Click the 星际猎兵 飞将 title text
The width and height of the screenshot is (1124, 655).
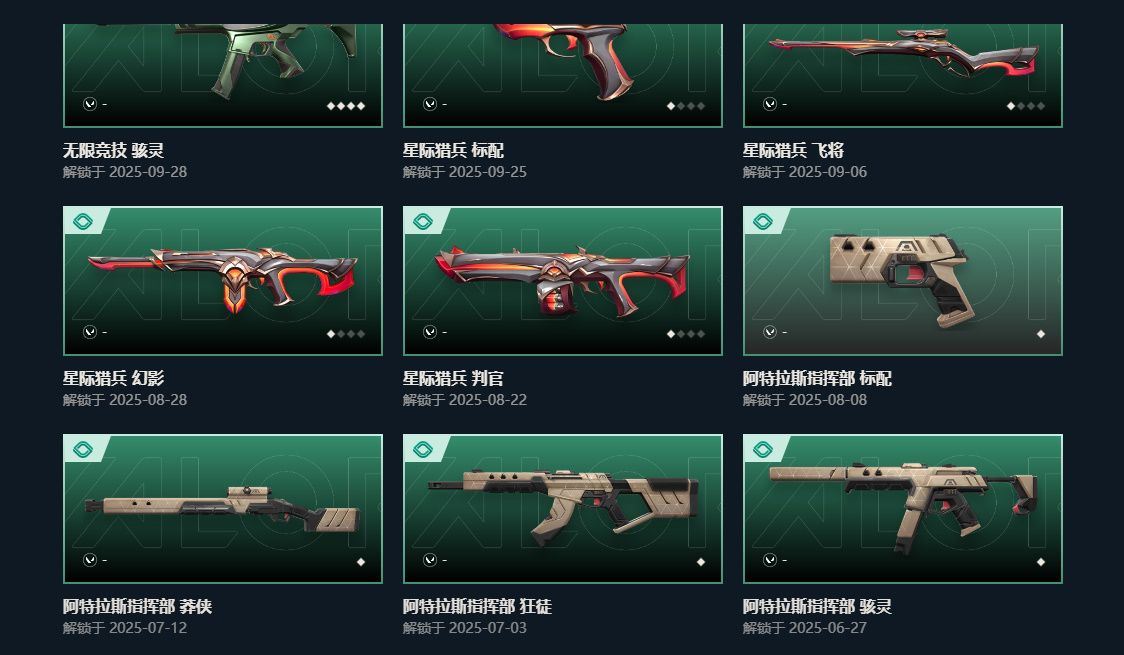tap(793, 150)
